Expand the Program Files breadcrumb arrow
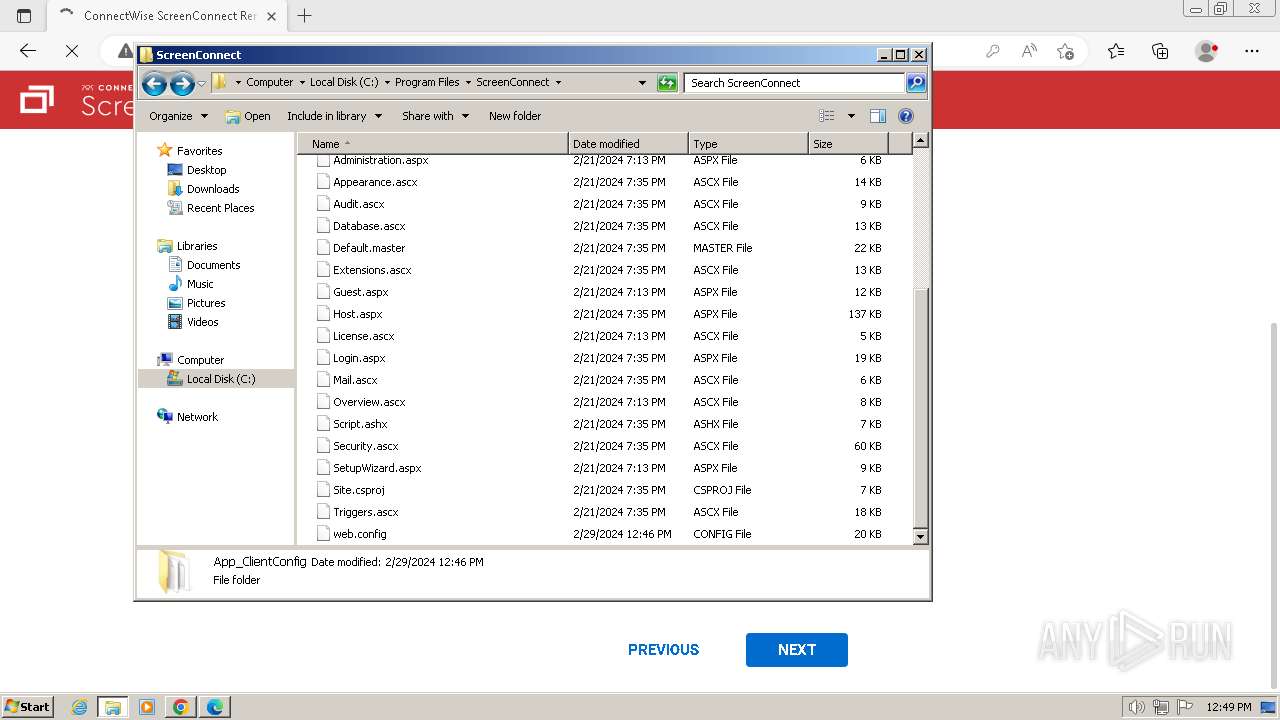Screen dimensions: 1280x720 468,83
